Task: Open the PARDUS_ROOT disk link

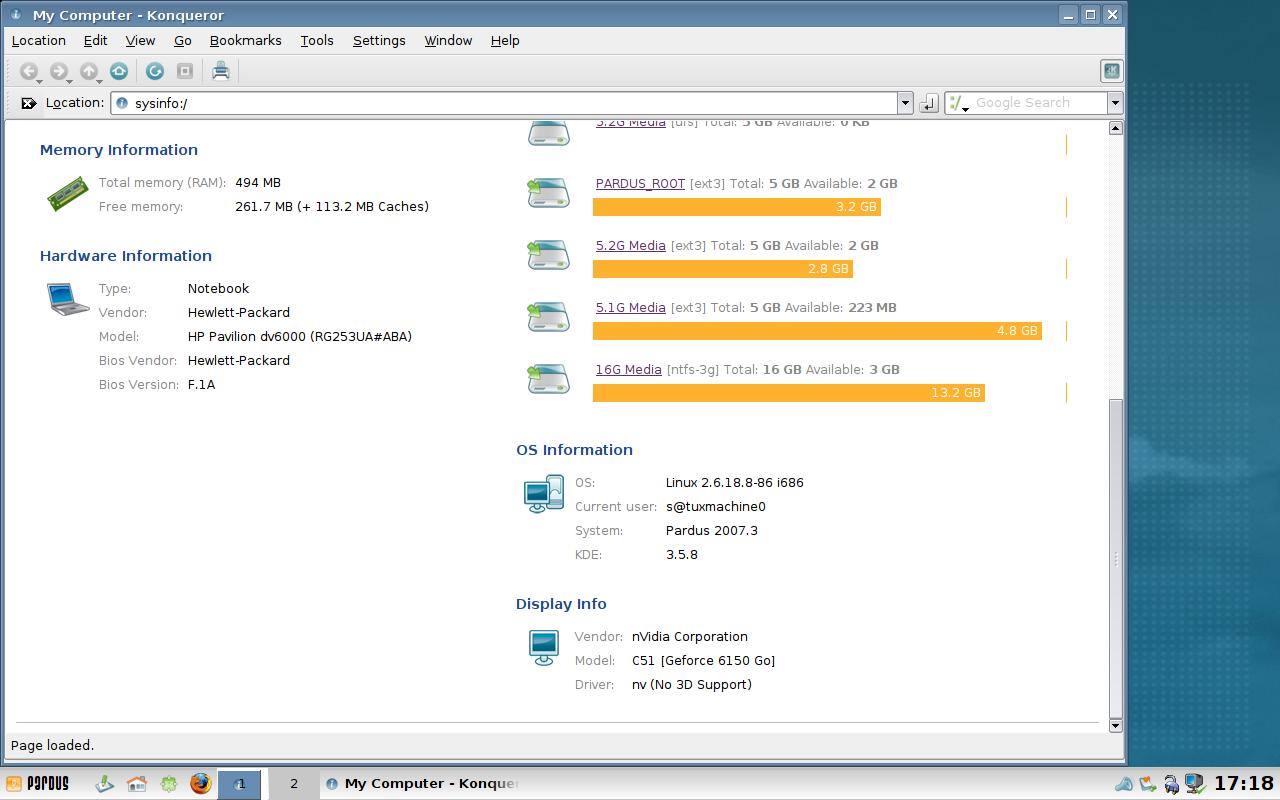Action: click(640, 184)
